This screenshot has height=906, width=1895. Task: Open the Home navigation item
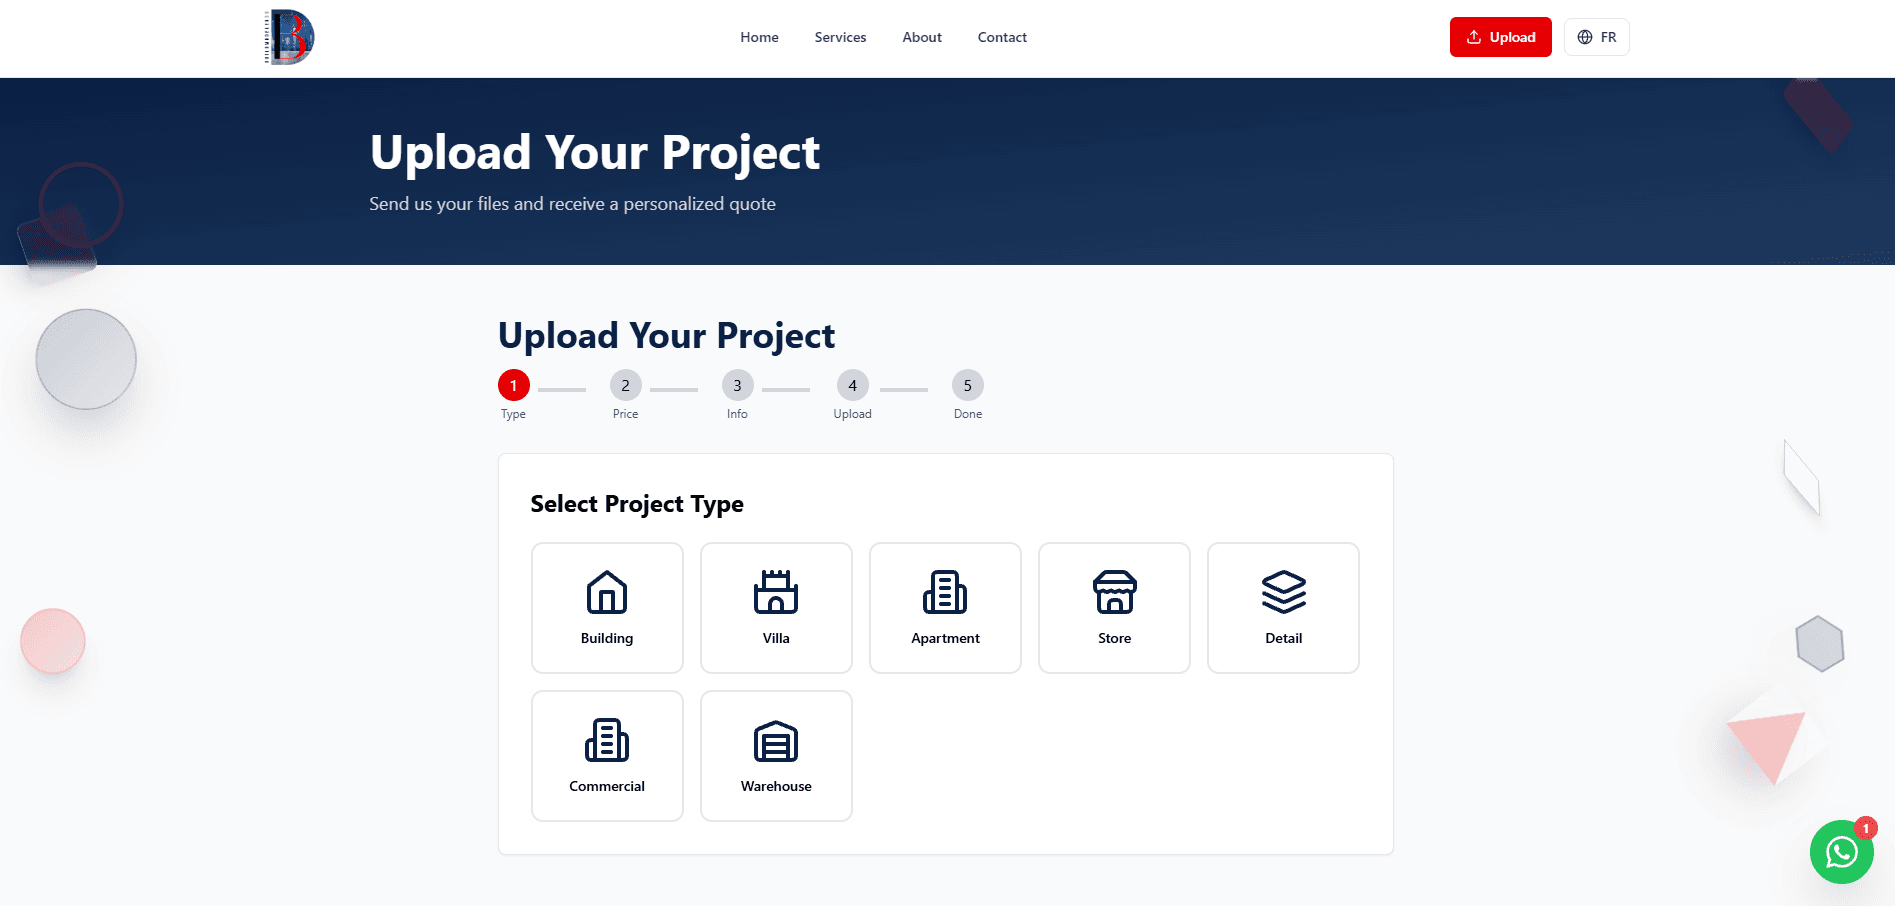click(759, 37)
